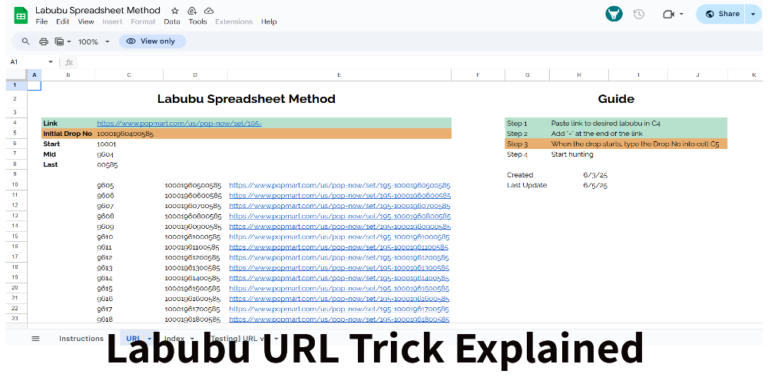Screen dimensions: 768x384
Task: Select the Mid label cell
Action: point(68,154)
